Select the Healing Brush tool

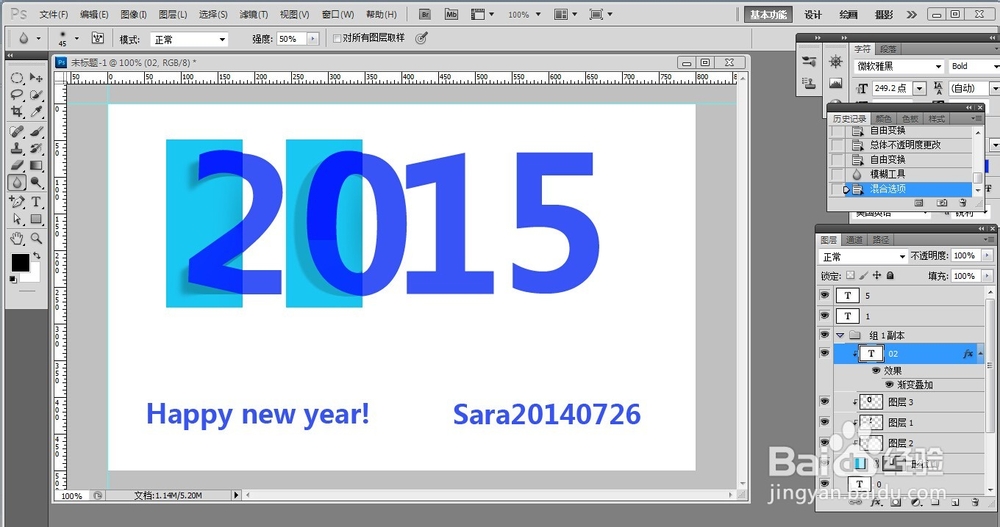(17, 132)
